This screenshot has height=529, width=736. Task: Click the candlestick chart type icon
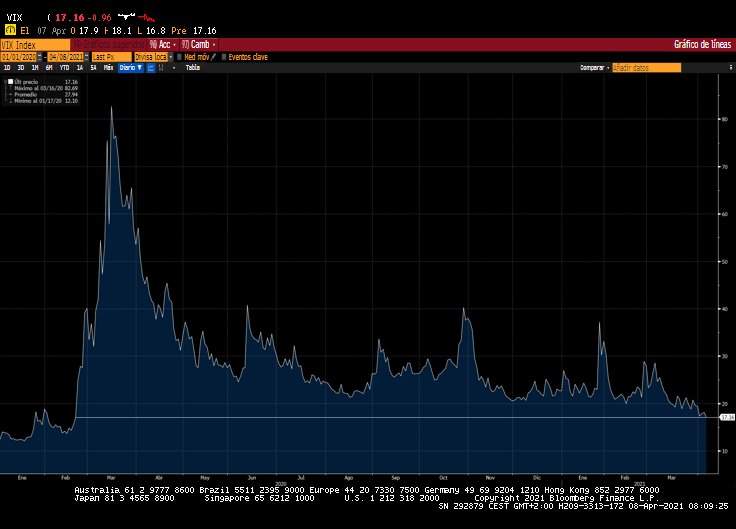click(161, 68)
